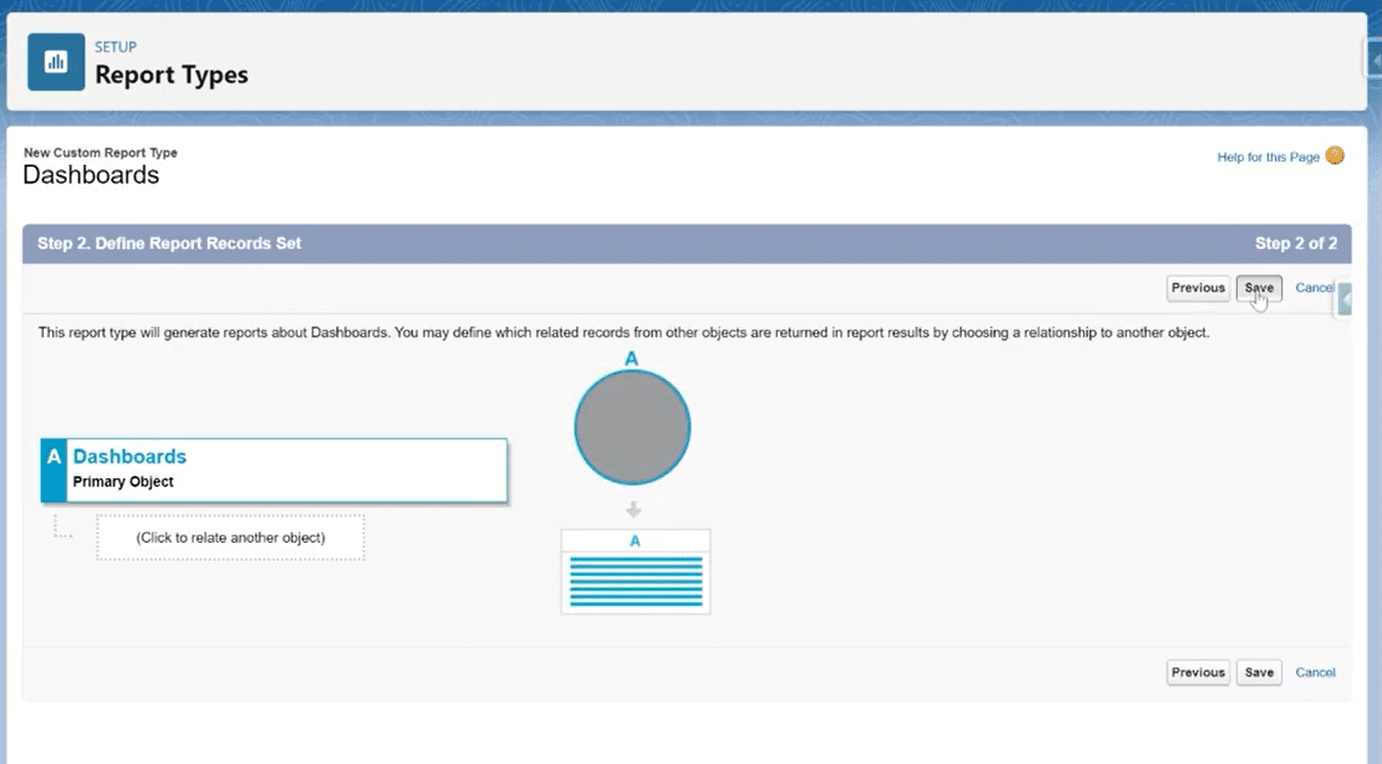Click the striped A table diagram

[x=636, y=571]
